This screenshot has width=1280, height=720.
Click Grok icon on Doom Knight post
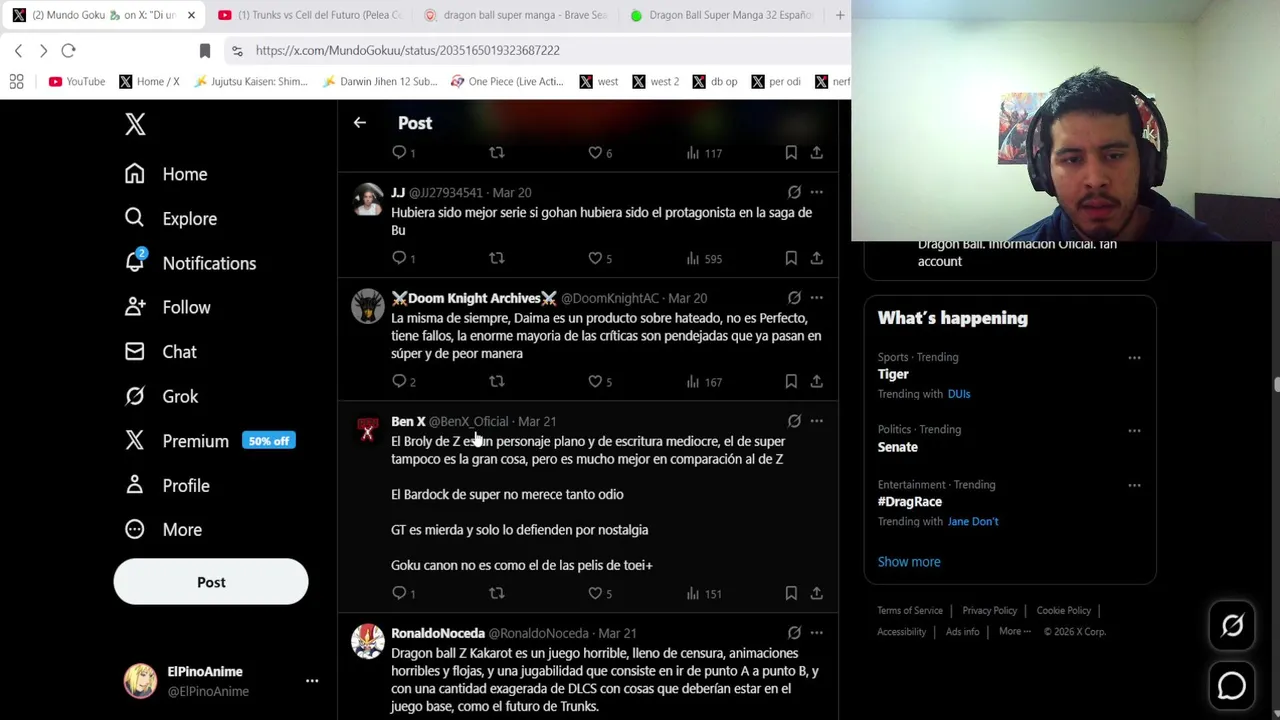coord(794,298)
